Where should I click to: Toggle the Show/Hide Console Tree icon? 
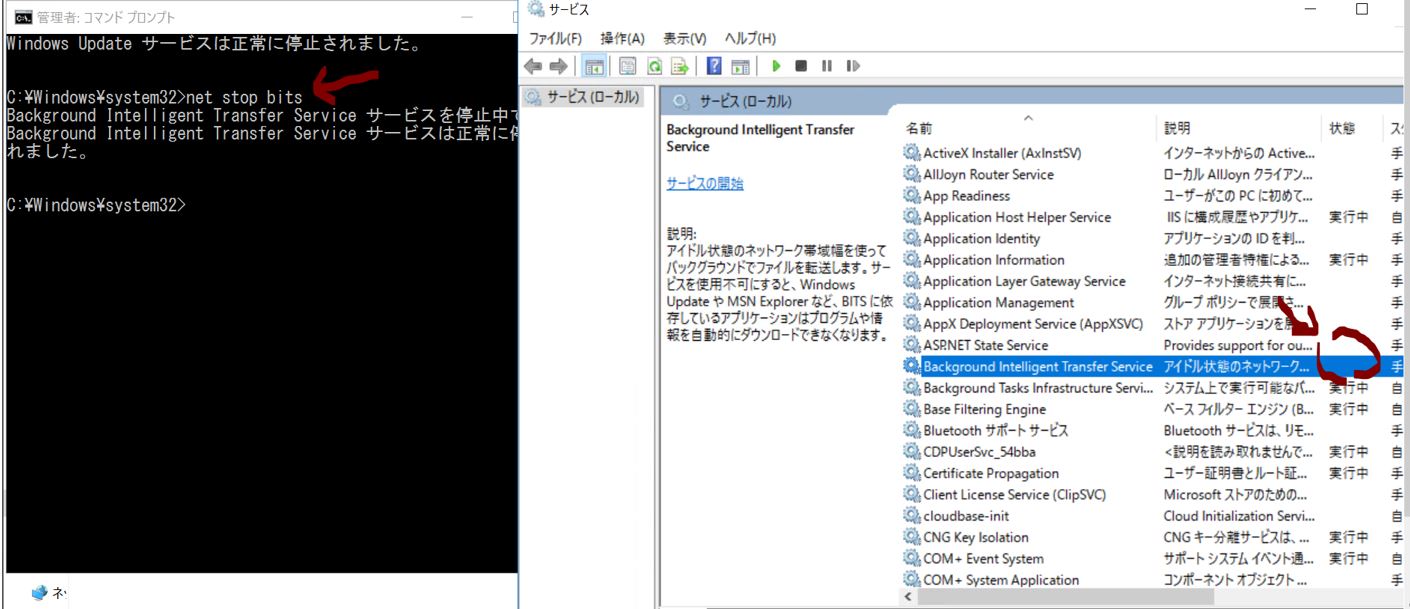click(594, 66)
